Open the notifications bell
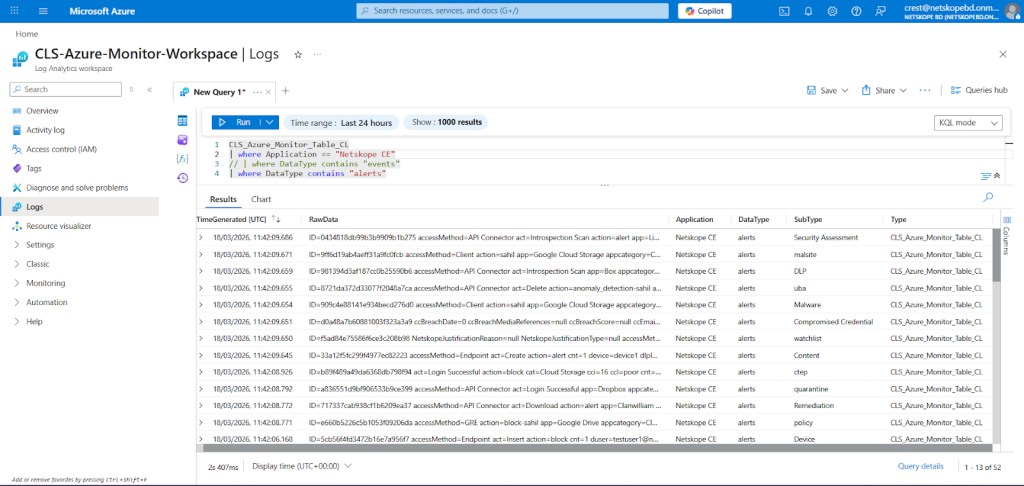This screenshot has height=486, width=1024. click(808, 11)
